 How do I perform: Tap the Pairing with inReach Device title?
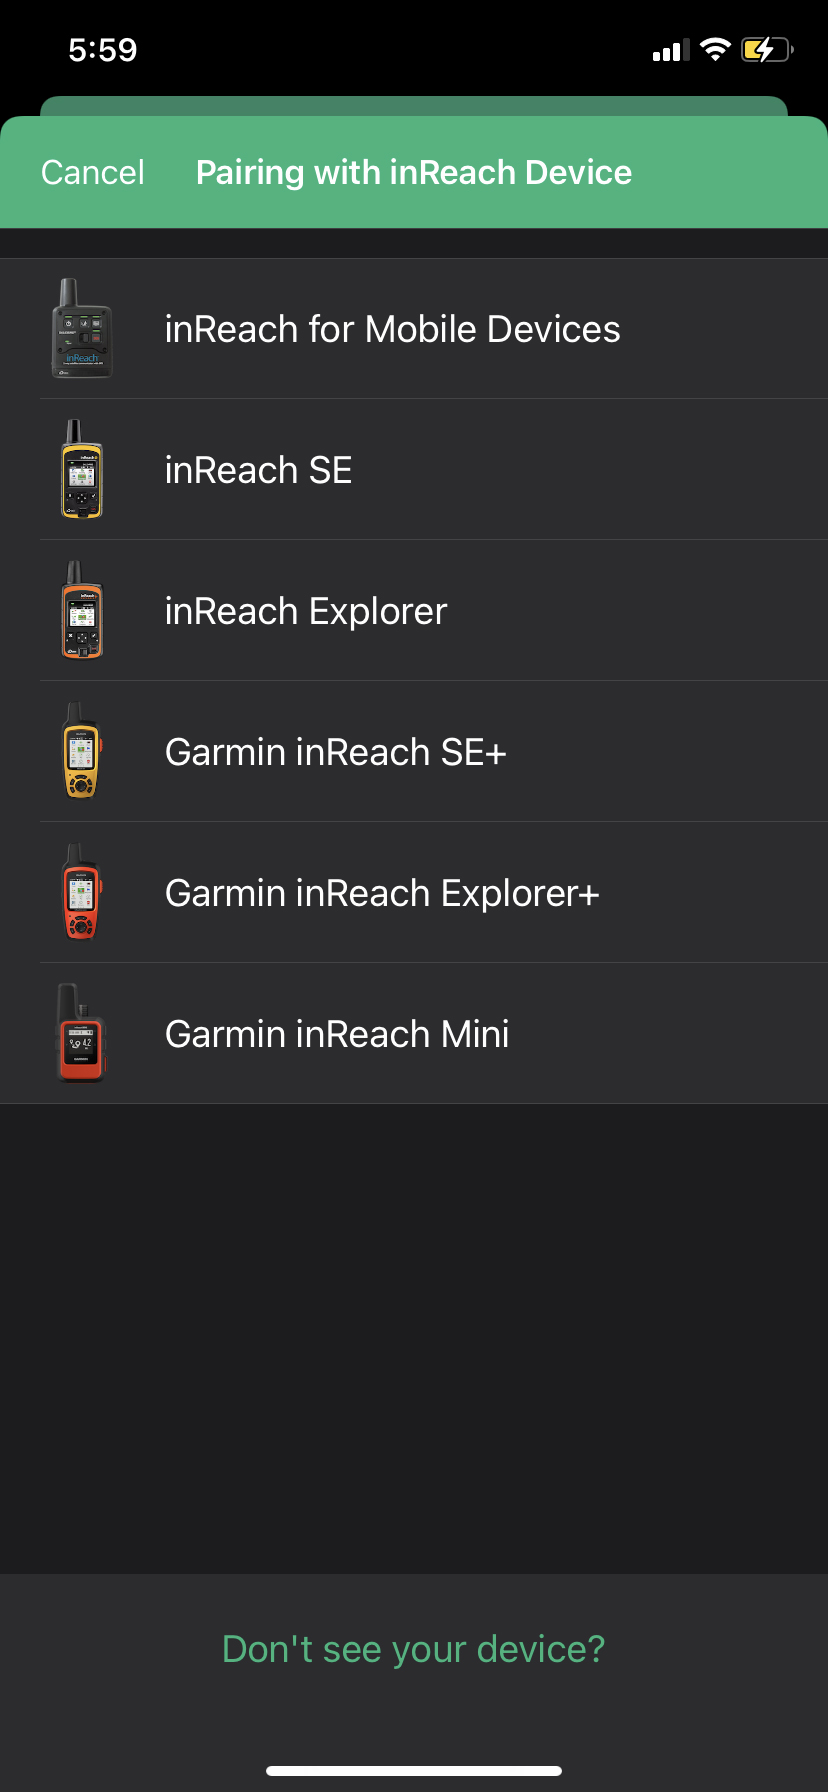pos(414,172)
